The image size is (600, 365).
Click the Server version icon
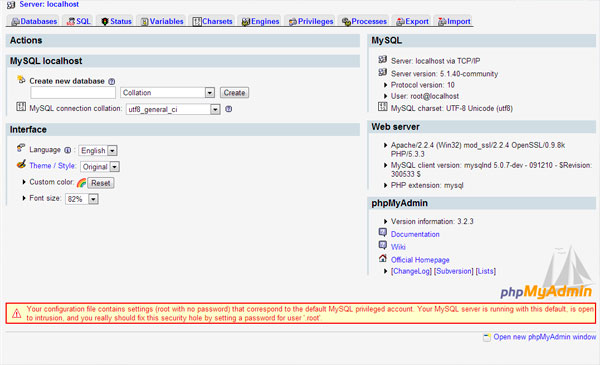tap(383, 72)
